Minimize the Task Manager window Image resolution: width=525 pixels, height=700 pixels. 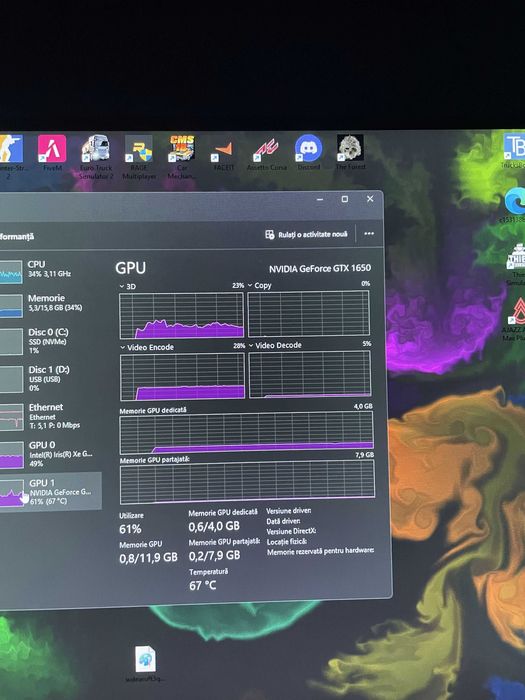320,200
